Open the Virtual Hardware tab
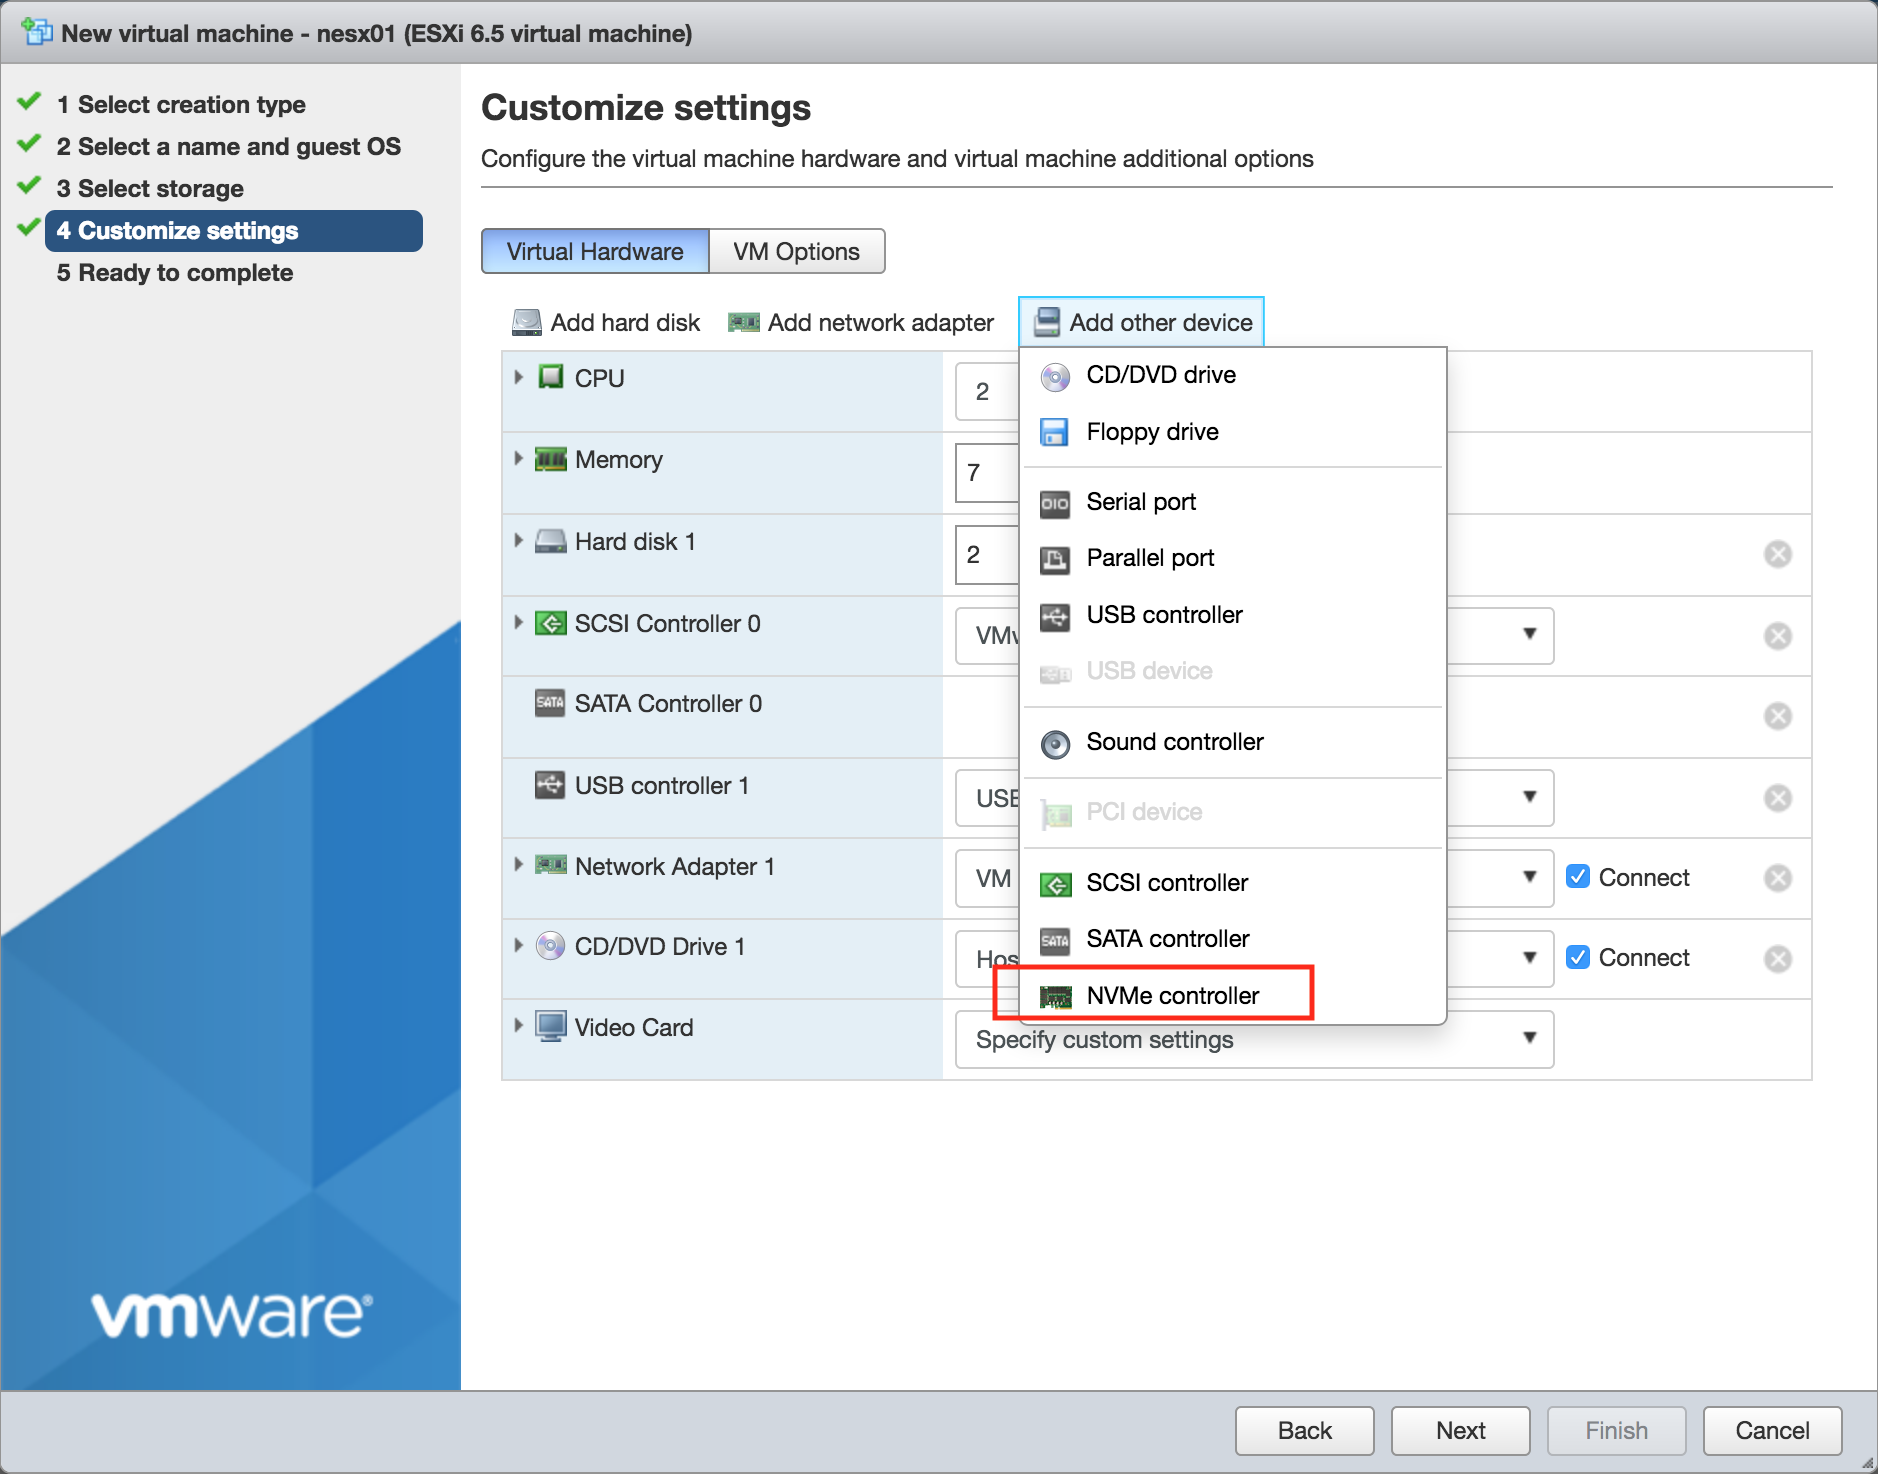Viewport: 1878px width, 1474px height. (x=595, y=251)
